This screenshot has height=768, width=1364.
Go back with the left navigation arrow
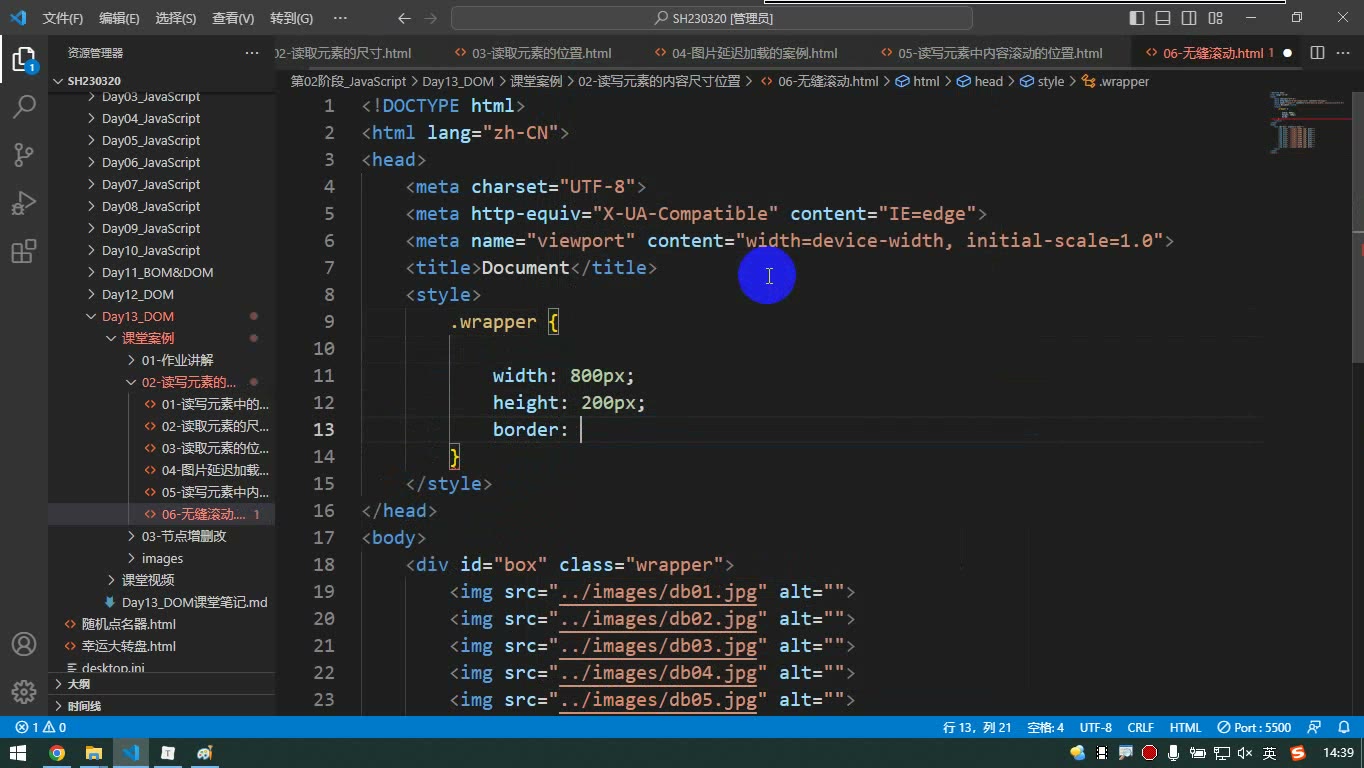point(404,18)
